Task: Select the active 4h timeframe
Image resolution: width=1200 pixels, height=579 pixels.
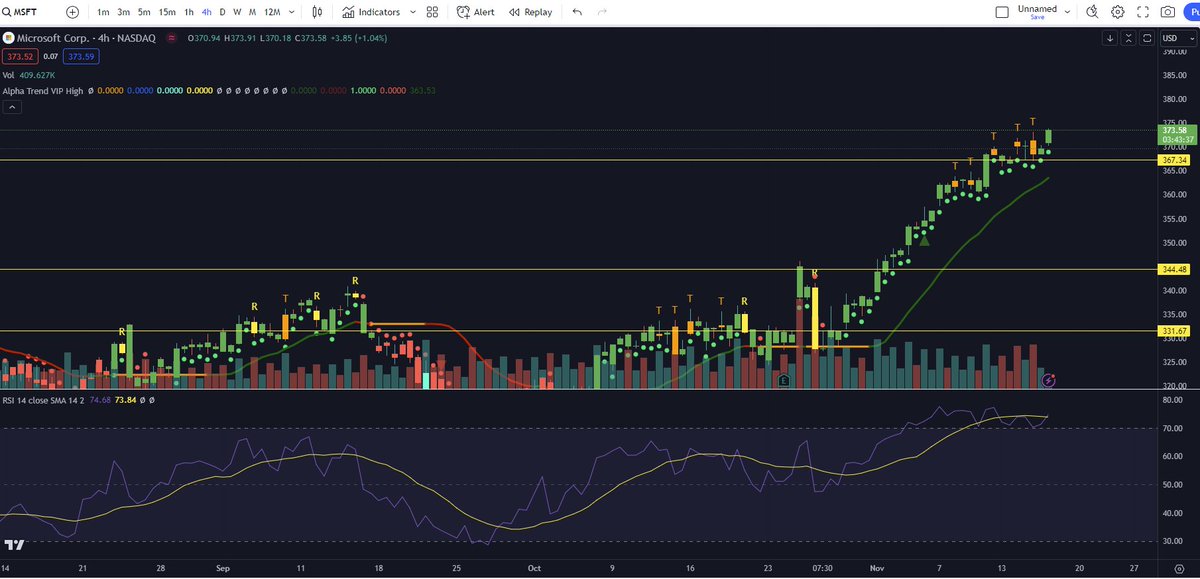Action: point(206,12)
